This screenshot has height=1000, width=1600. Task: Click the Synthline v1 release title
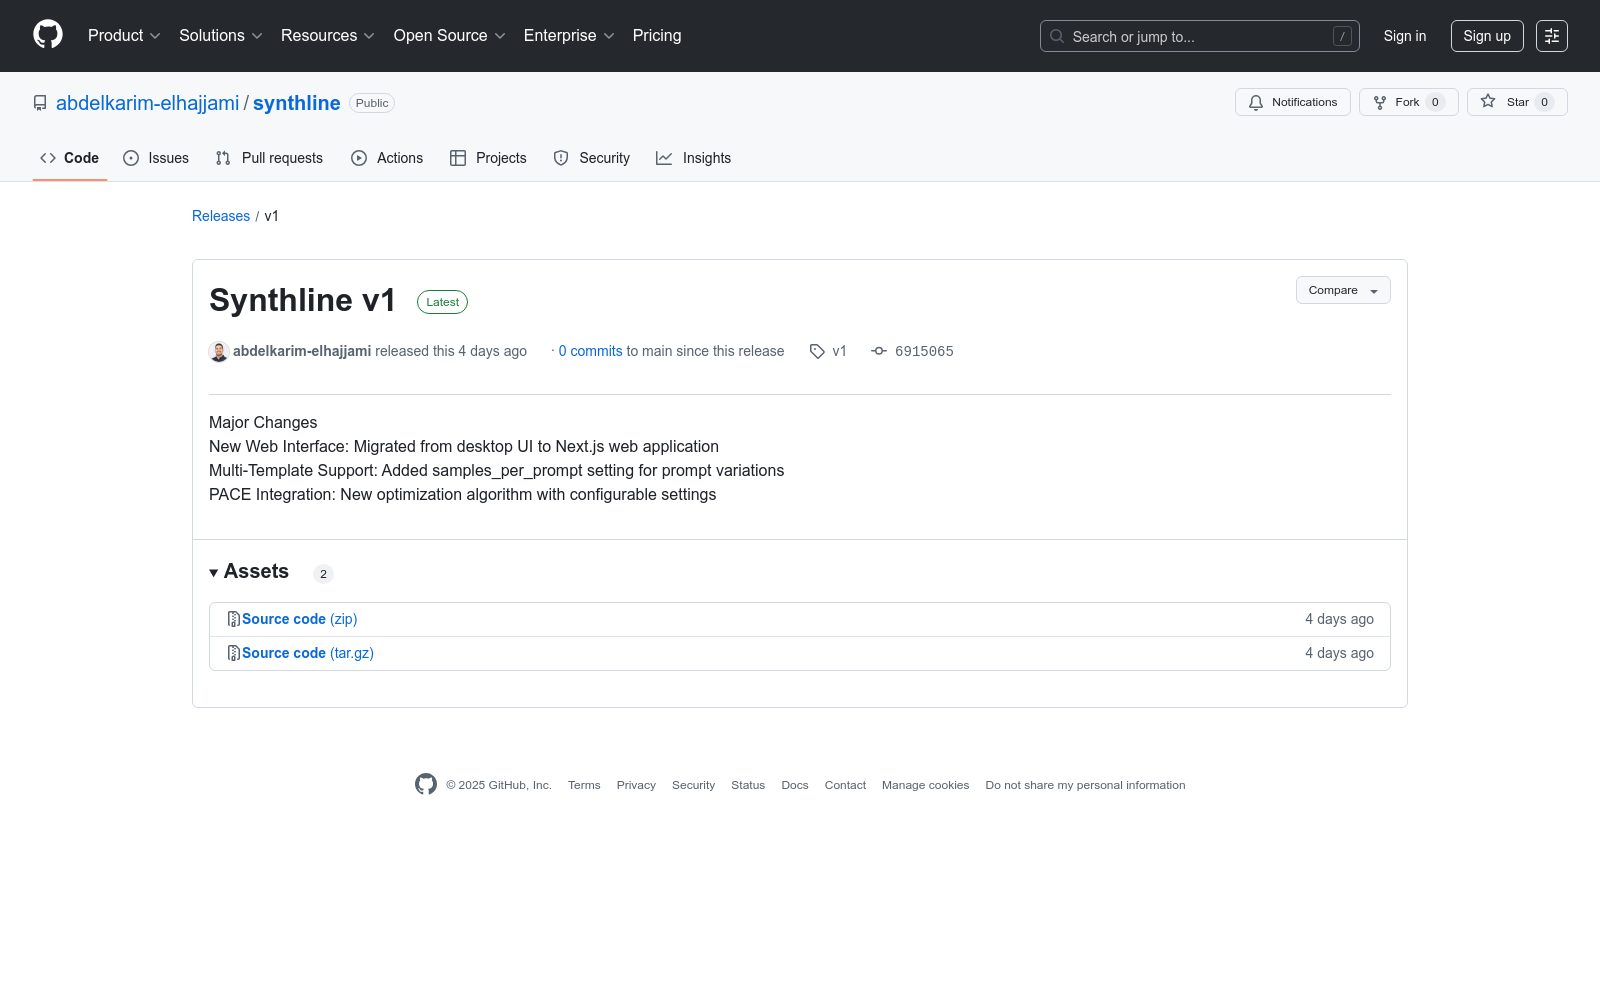click(302, 300)
